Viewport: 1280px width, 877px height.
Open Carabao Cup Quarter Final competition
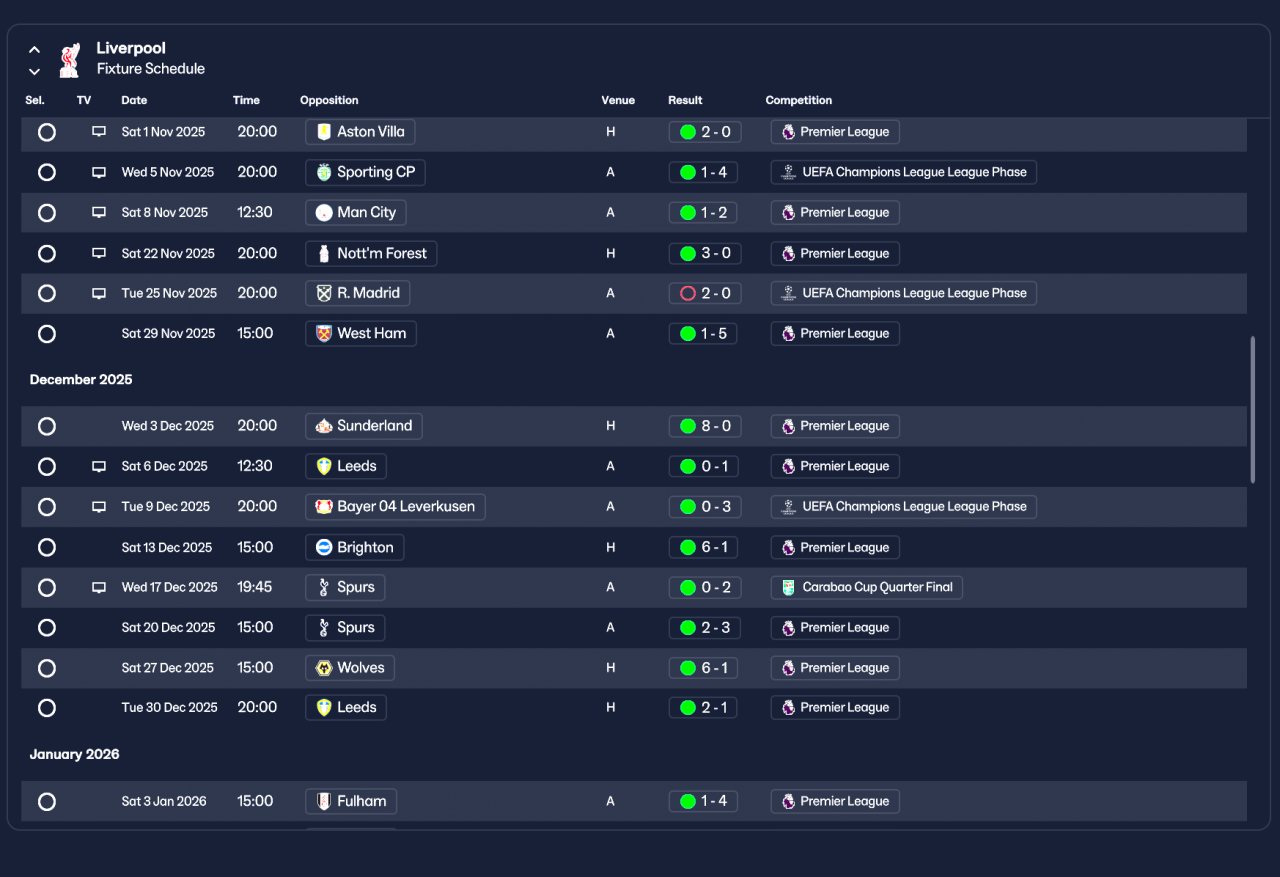866,587
